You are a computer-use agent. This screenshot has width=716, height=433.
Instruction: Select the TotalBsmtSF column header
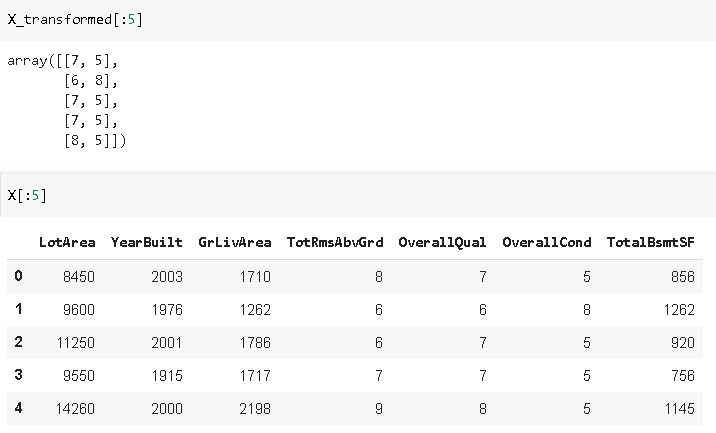tap(651, 243)
